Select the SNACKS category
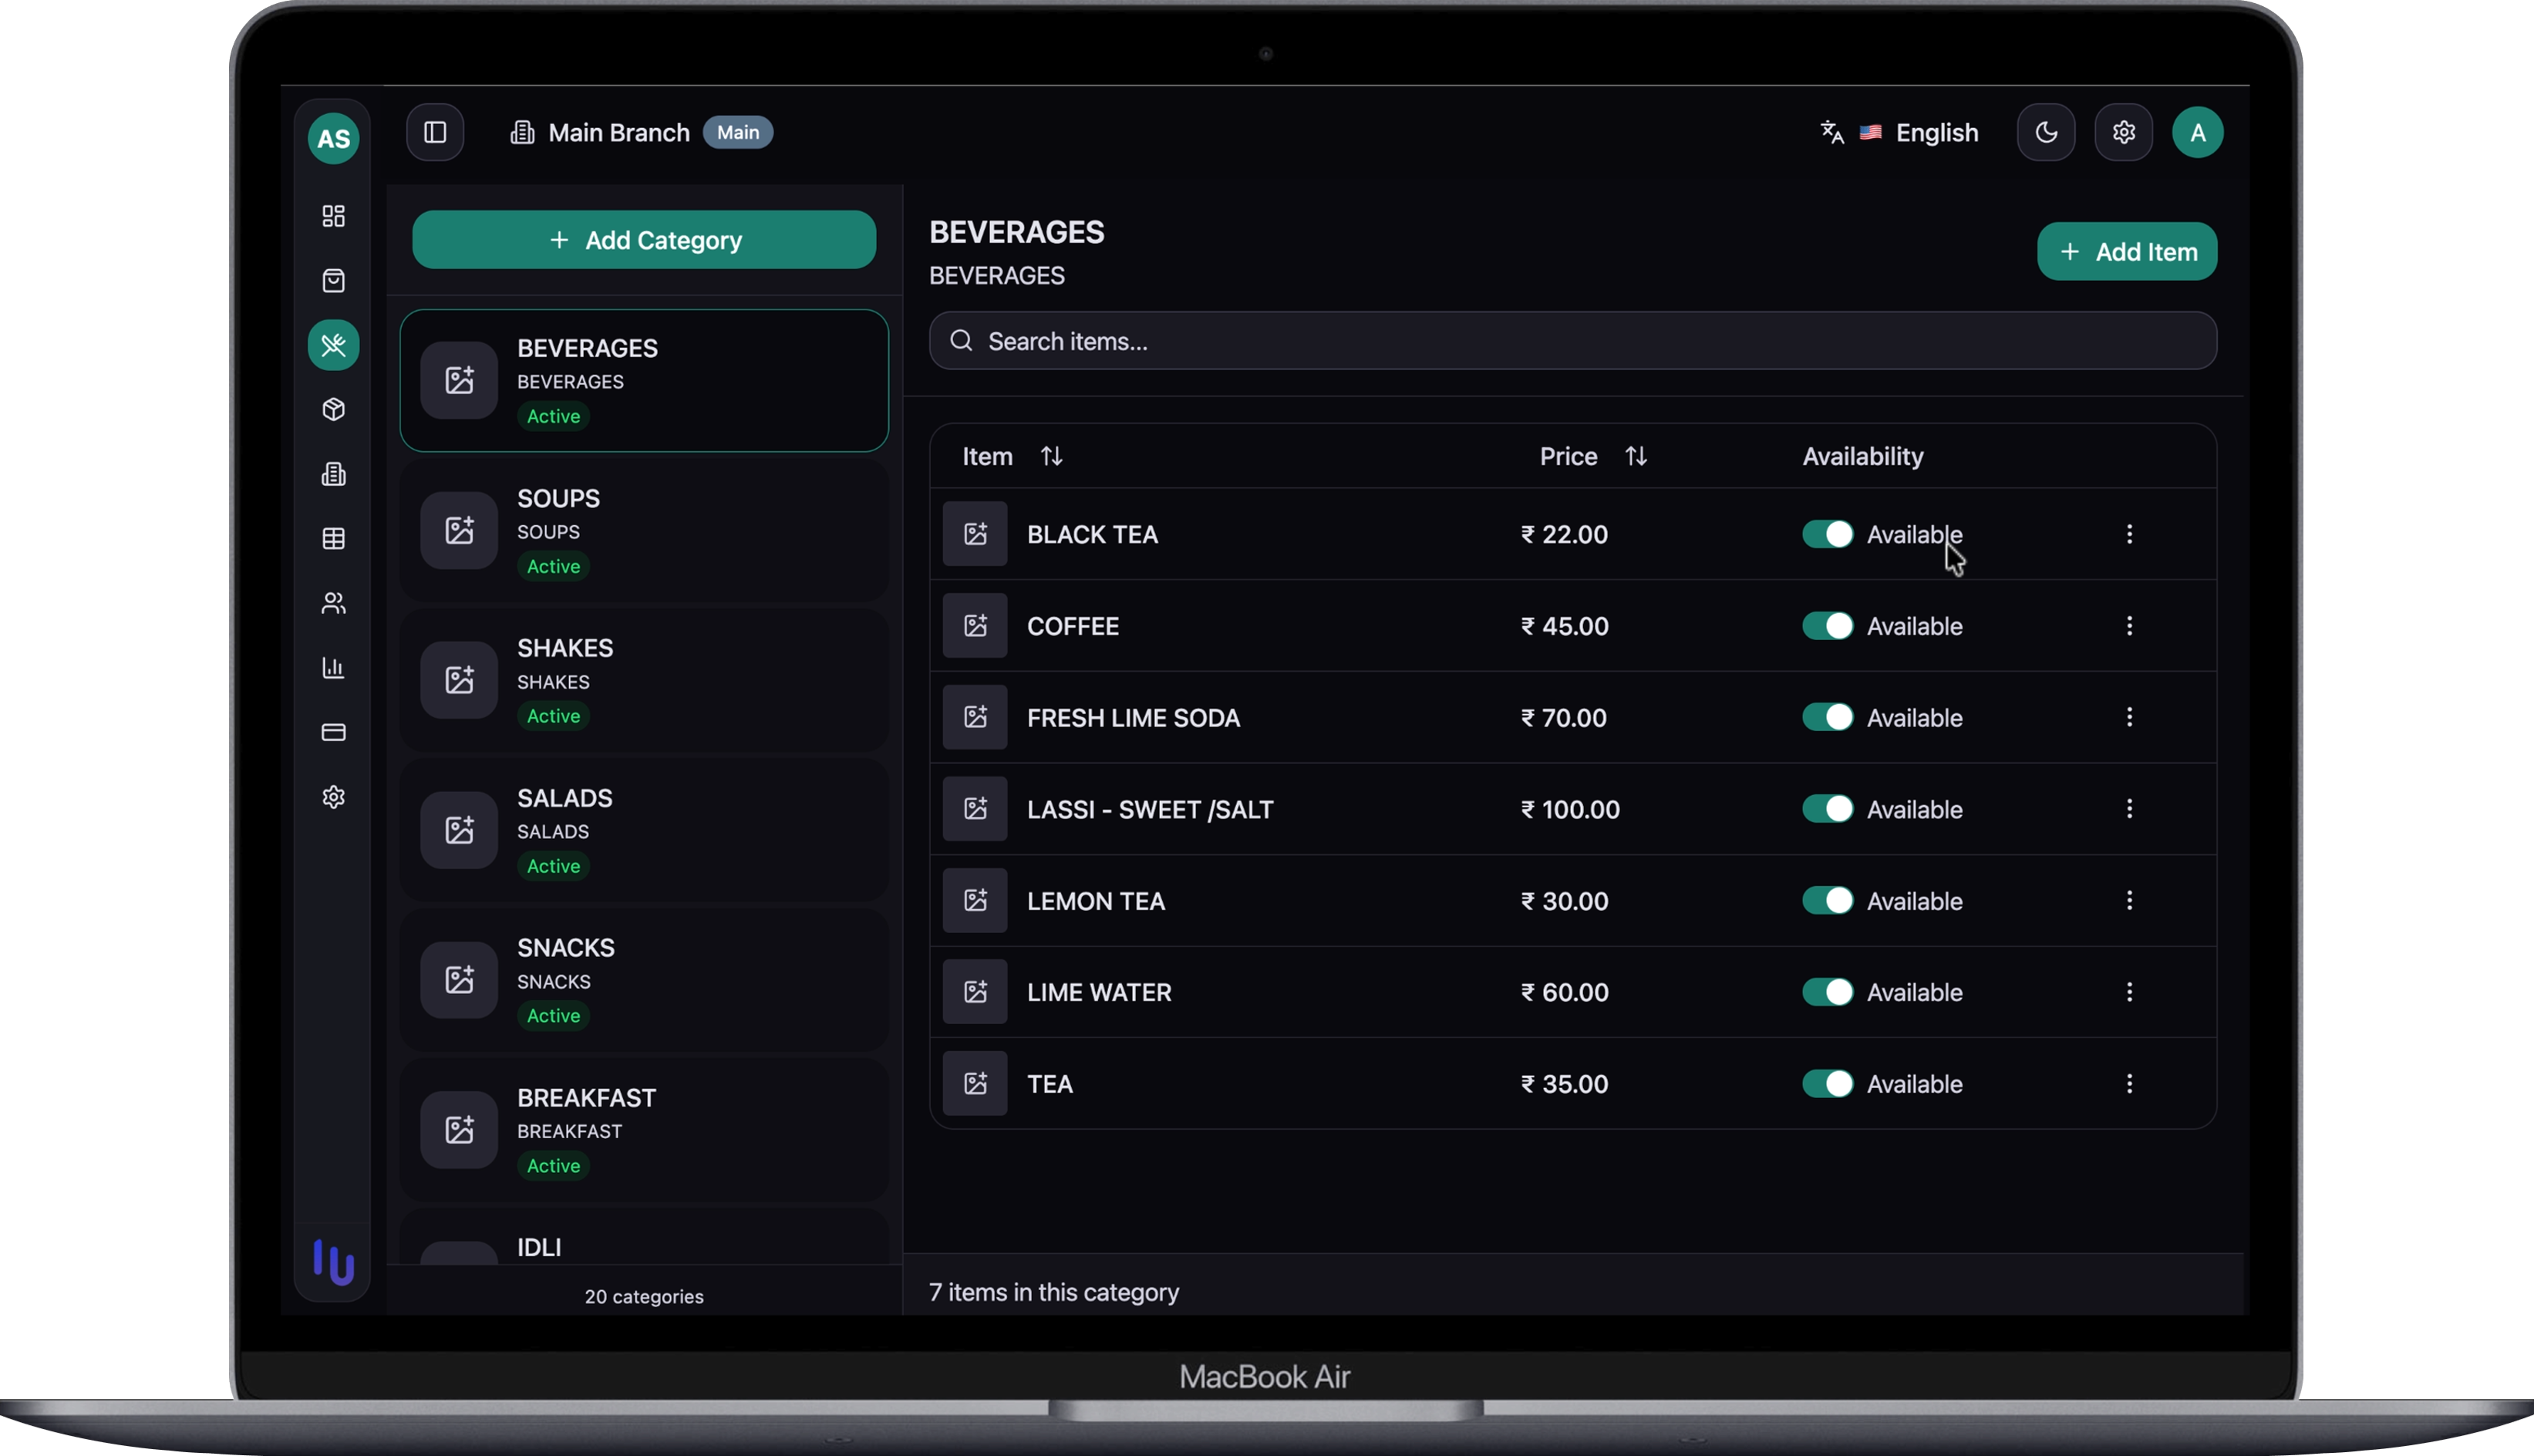The height and width of the screenshot is (1456, 2534). [644, 980]
